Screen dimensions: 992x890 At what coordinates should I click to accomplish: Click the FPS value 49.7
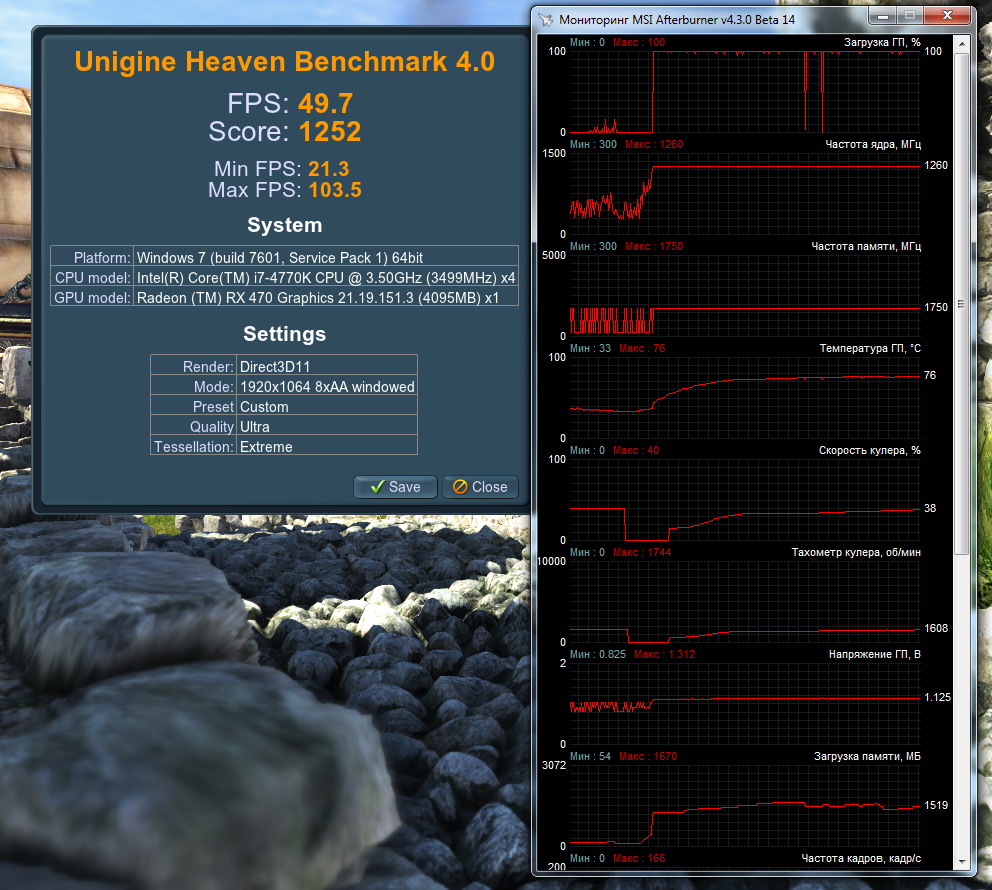coord(325,103)
